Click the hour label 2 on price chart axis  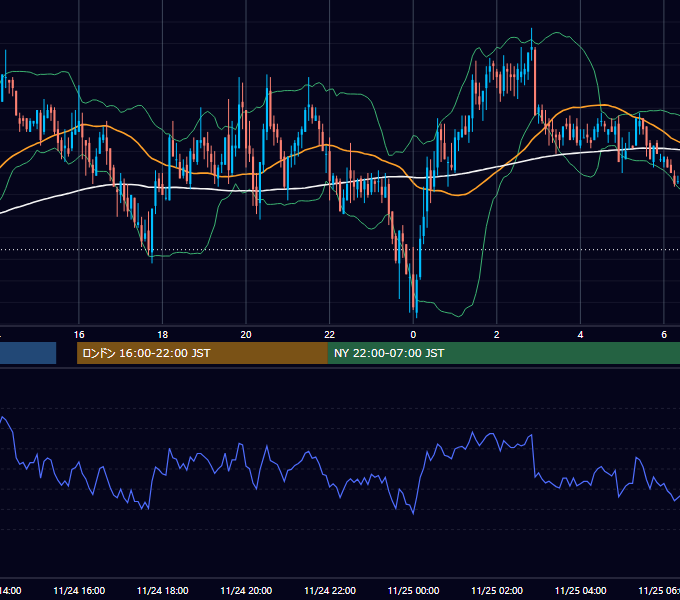point(497,335)
